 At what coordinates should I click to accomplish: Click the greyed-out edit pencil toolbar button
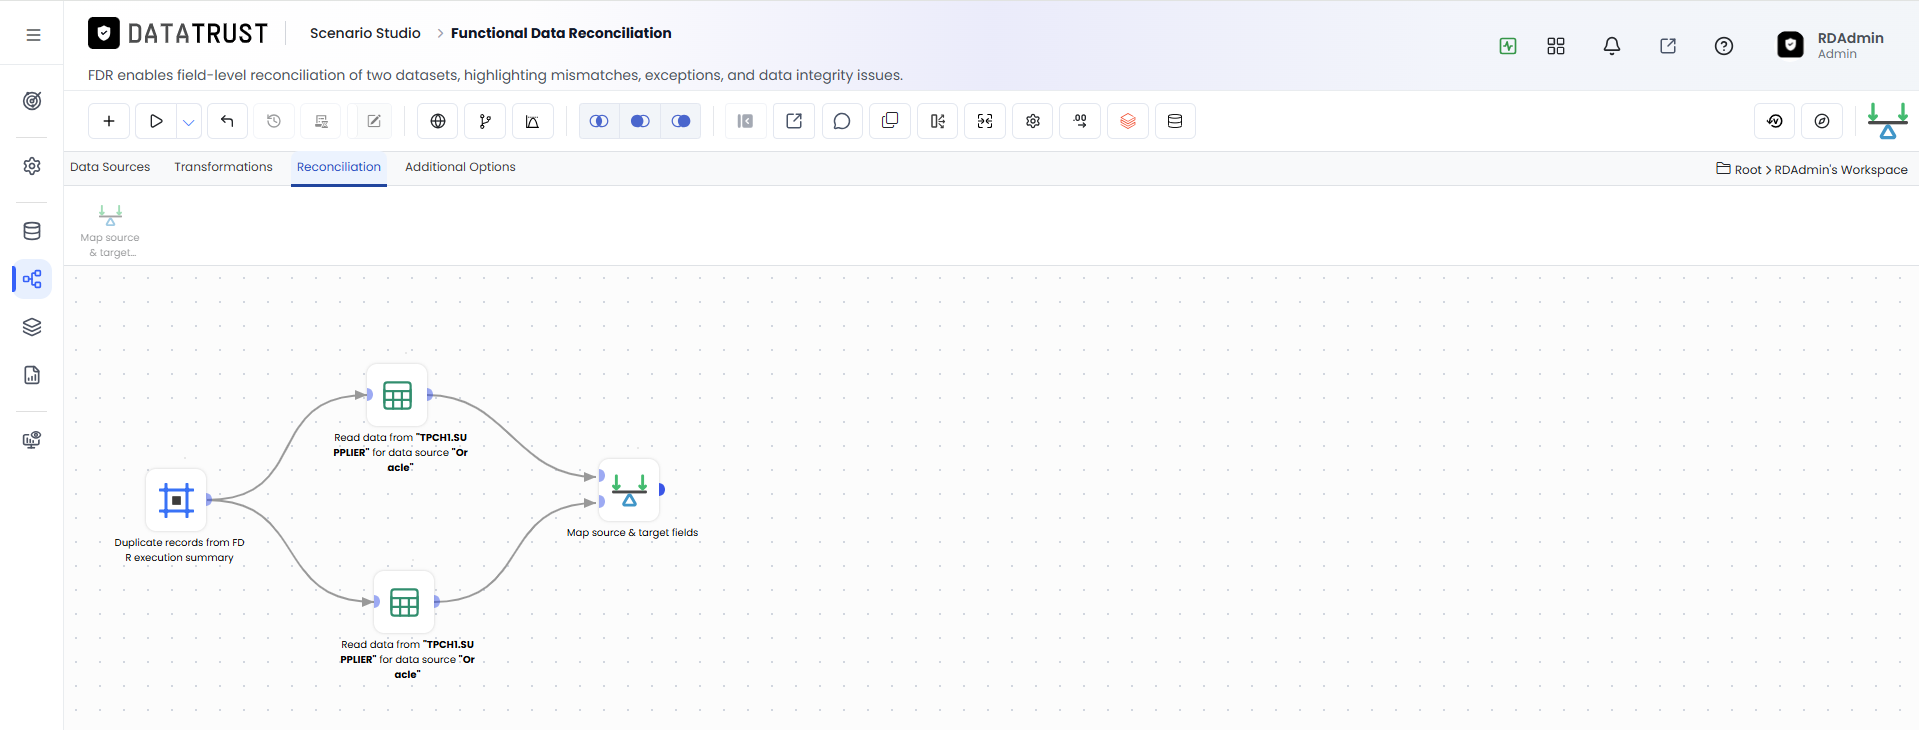(374, 121)
